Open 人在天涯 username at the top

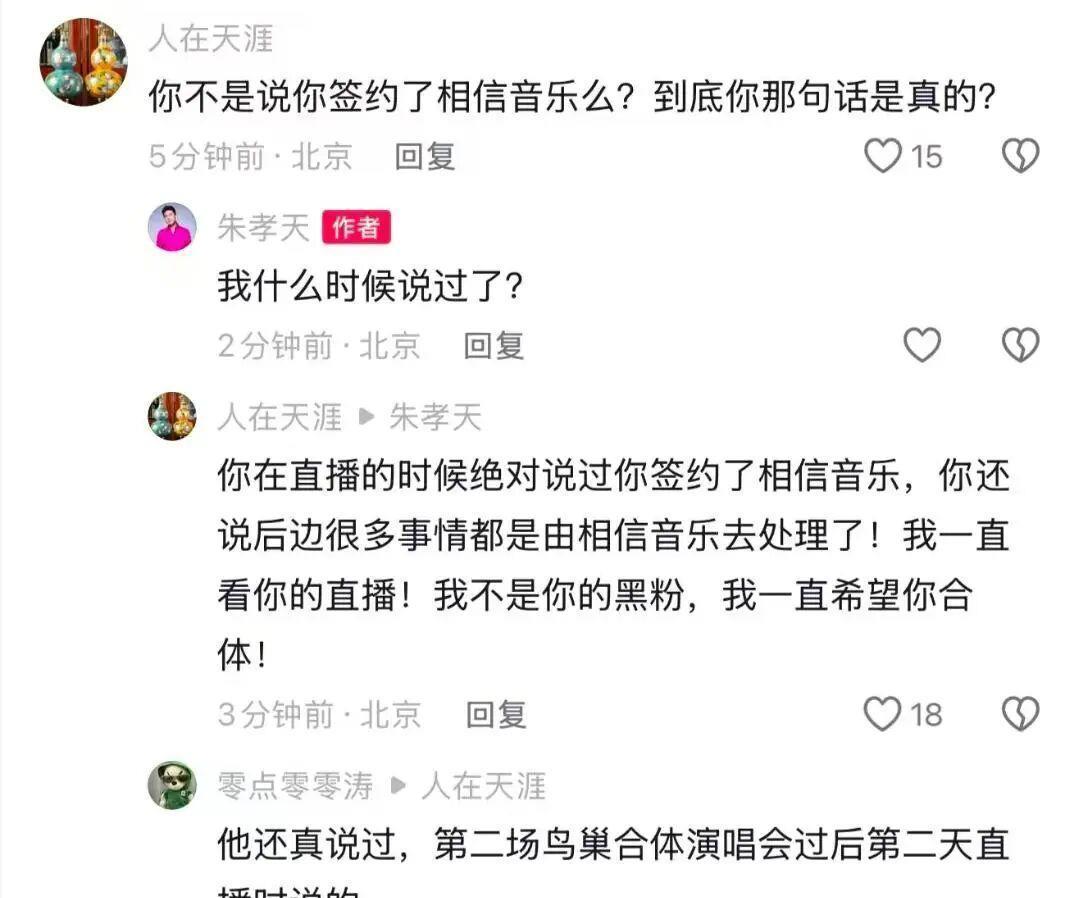[x=211, y=39]
